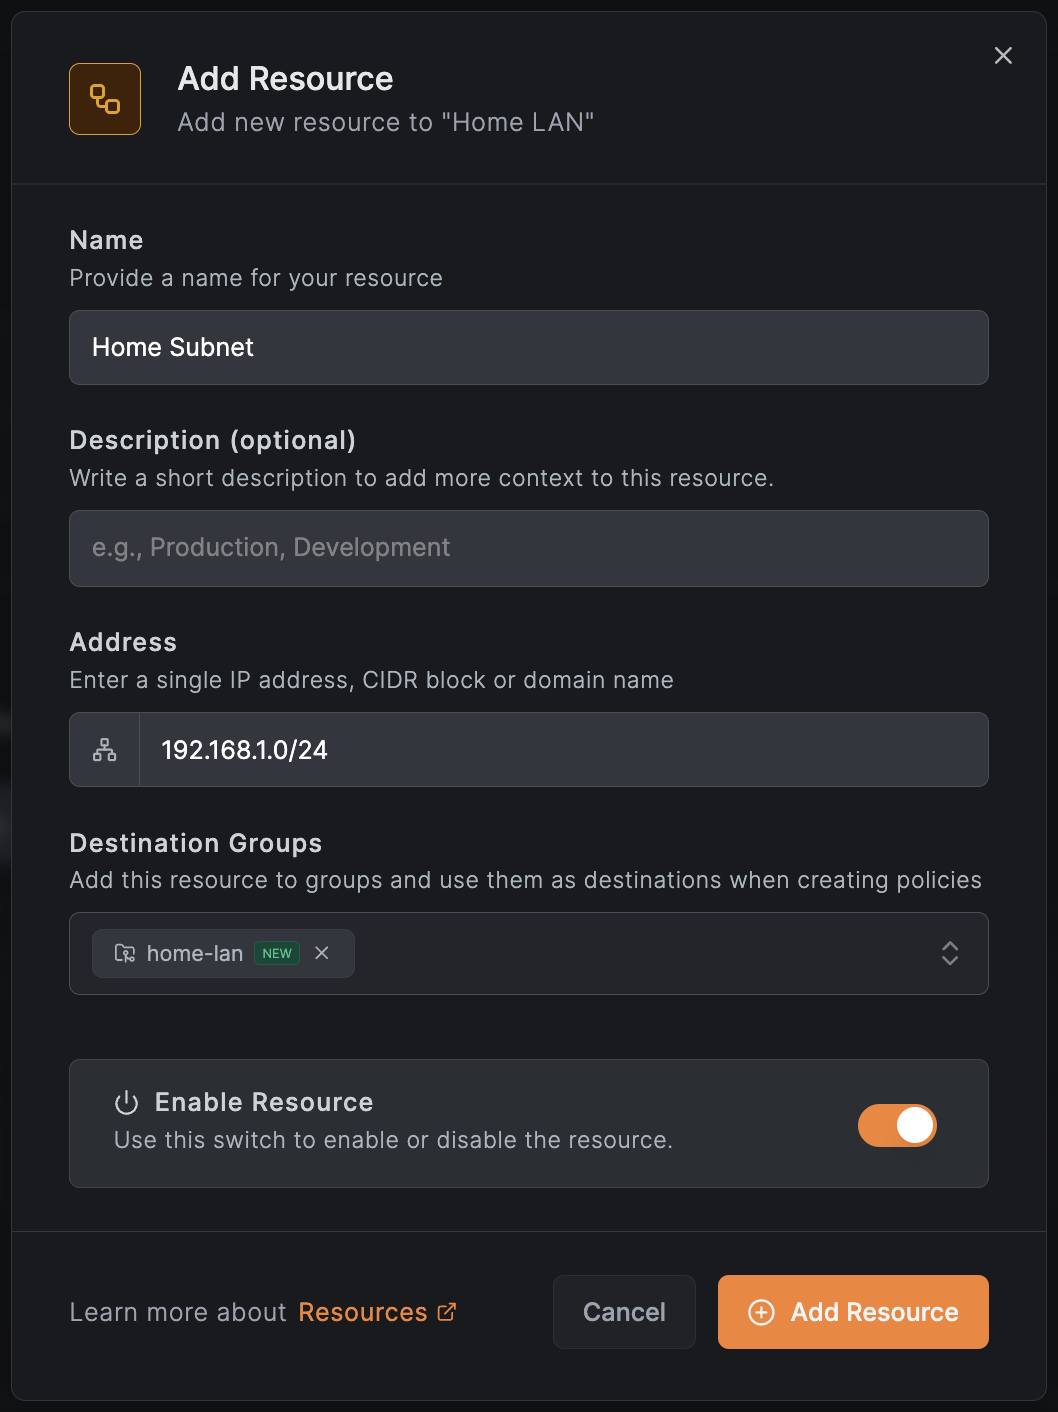
Task: Click the empty Description text field
Action: click(x=528, y=548)
